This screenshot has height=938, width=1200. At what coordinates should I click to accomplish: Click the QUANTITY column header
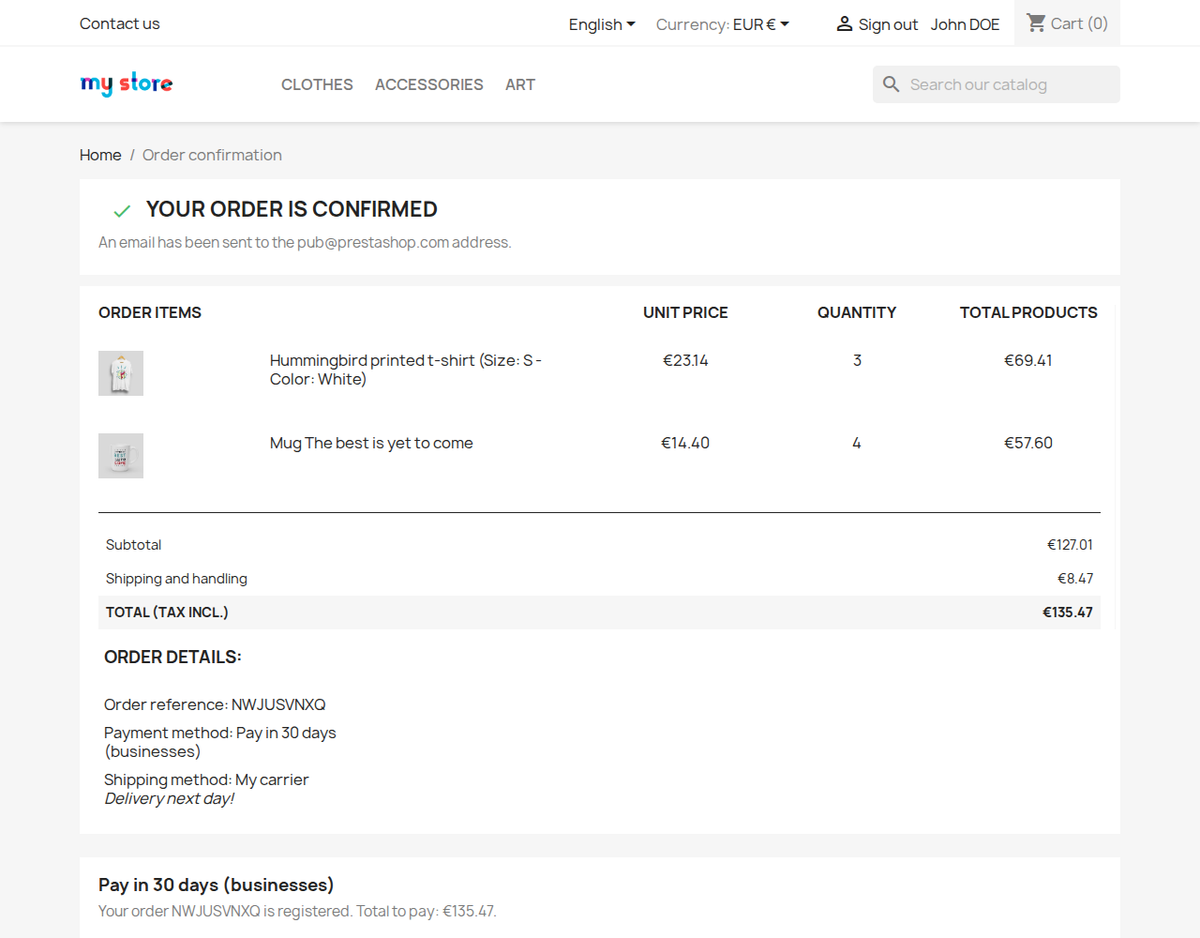tap(857, 313)
